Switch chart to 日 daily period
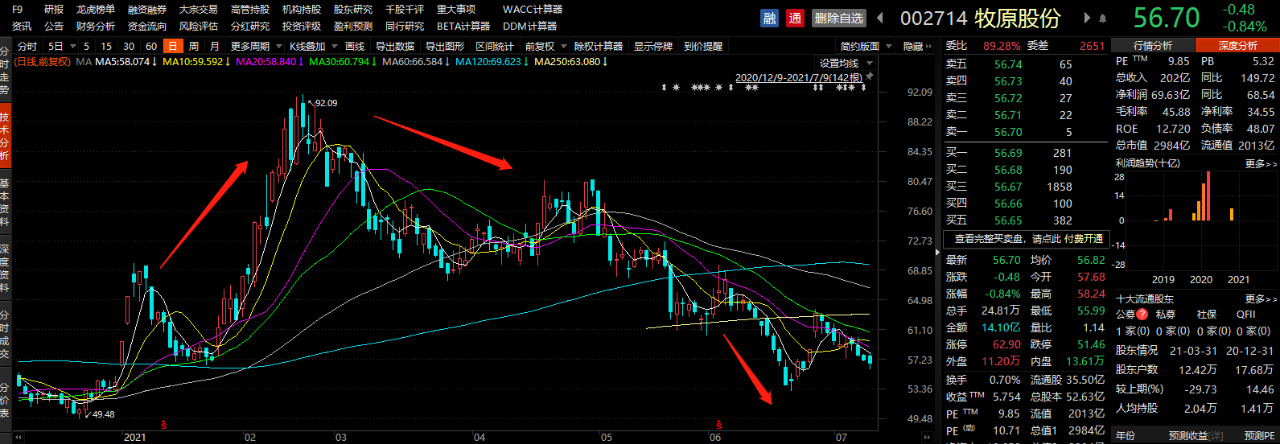The image size is (1280, 444). point(173,47)
